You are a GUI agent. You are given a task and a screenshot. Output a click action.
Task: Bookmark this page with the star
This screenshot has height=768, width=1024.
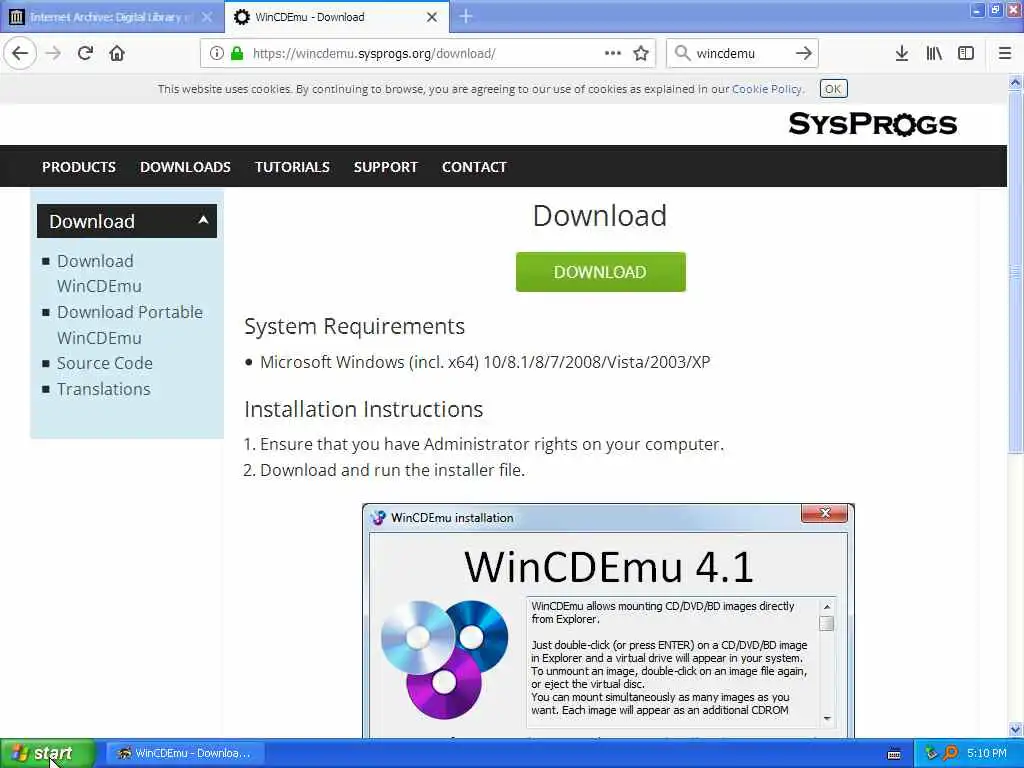click(x=641, y=54)
